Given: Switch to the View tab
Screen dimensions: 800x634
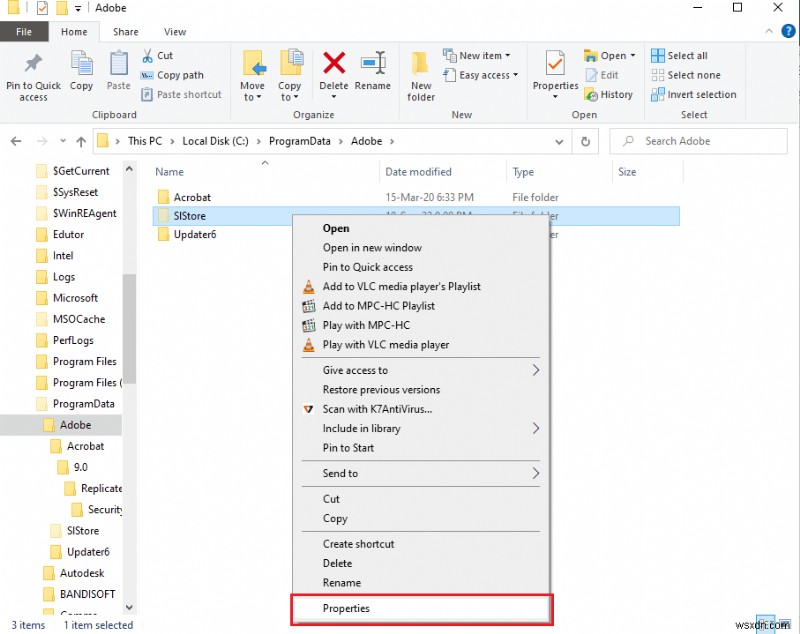Looking at the screenshot, I should (x=175, y=31).
